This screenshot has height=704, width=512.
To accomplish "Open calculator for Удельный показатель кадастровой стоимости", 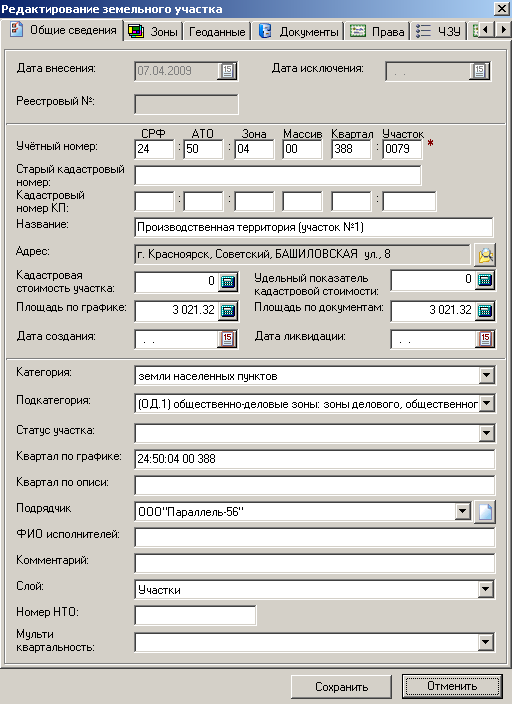I will pyautogui.click(x=485, y=280).
